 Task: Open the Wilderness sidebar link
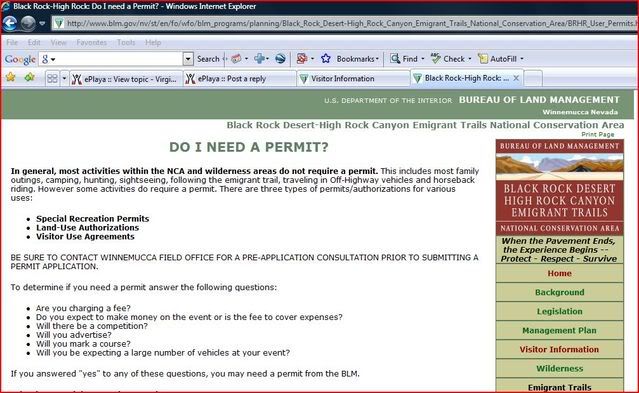tap(560, 369)
